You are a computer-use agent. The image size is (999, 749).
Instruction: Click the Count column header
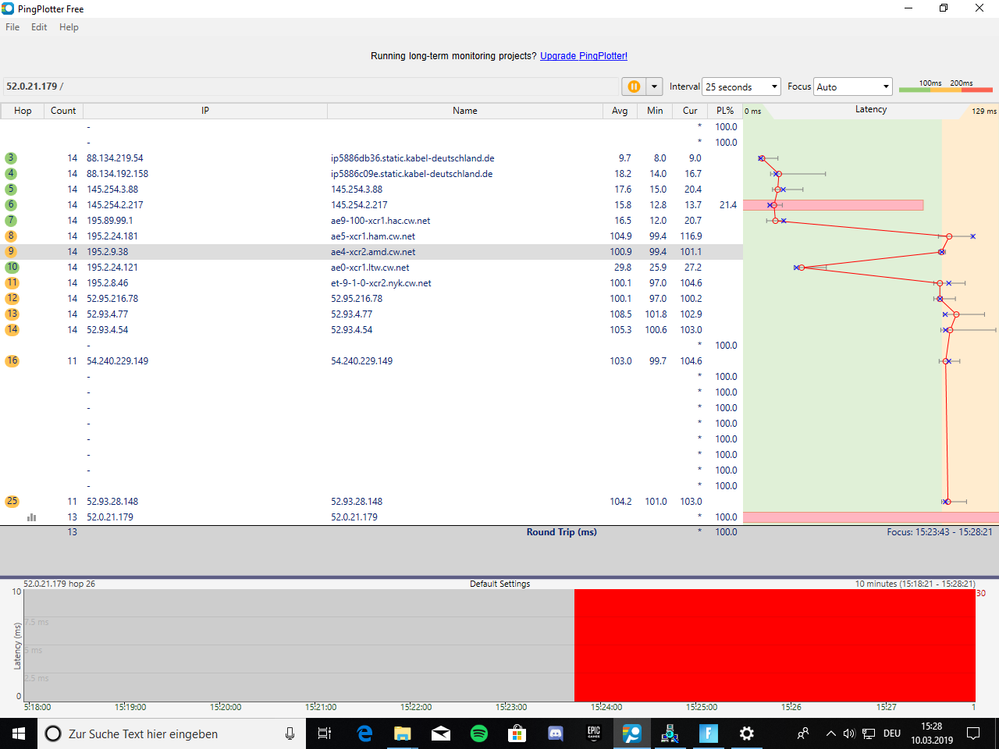pos(63,110)
